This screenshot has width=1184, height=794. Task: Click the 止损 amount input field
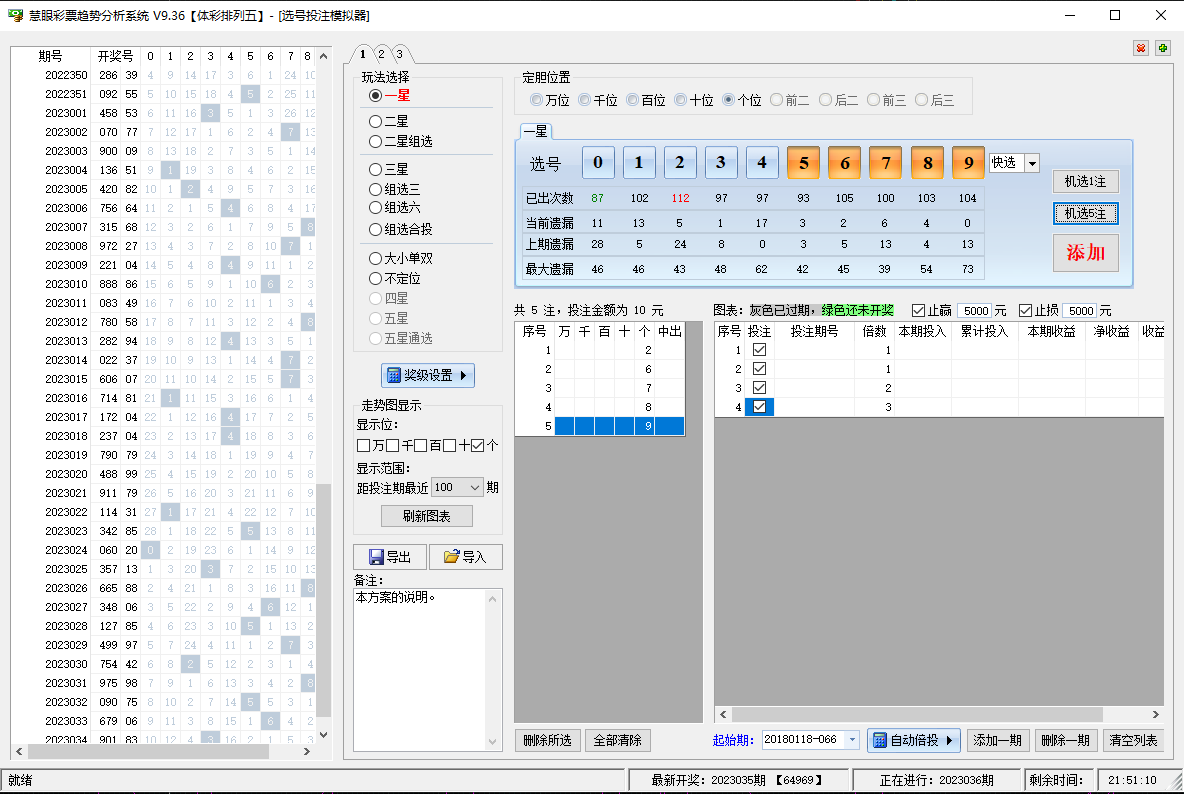[x=1081, y=311]
